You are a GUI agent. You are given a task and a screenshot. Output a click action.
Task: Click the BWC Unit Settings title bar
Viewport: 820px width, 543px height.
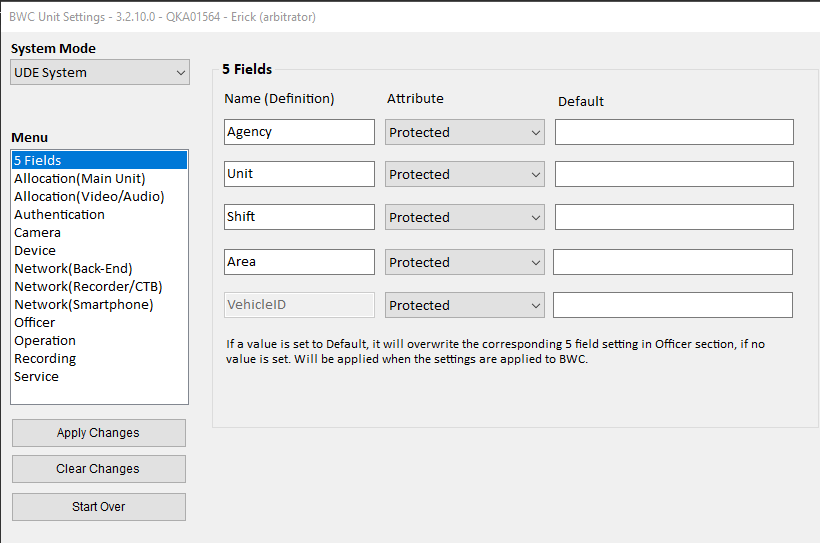pos(410,17)
